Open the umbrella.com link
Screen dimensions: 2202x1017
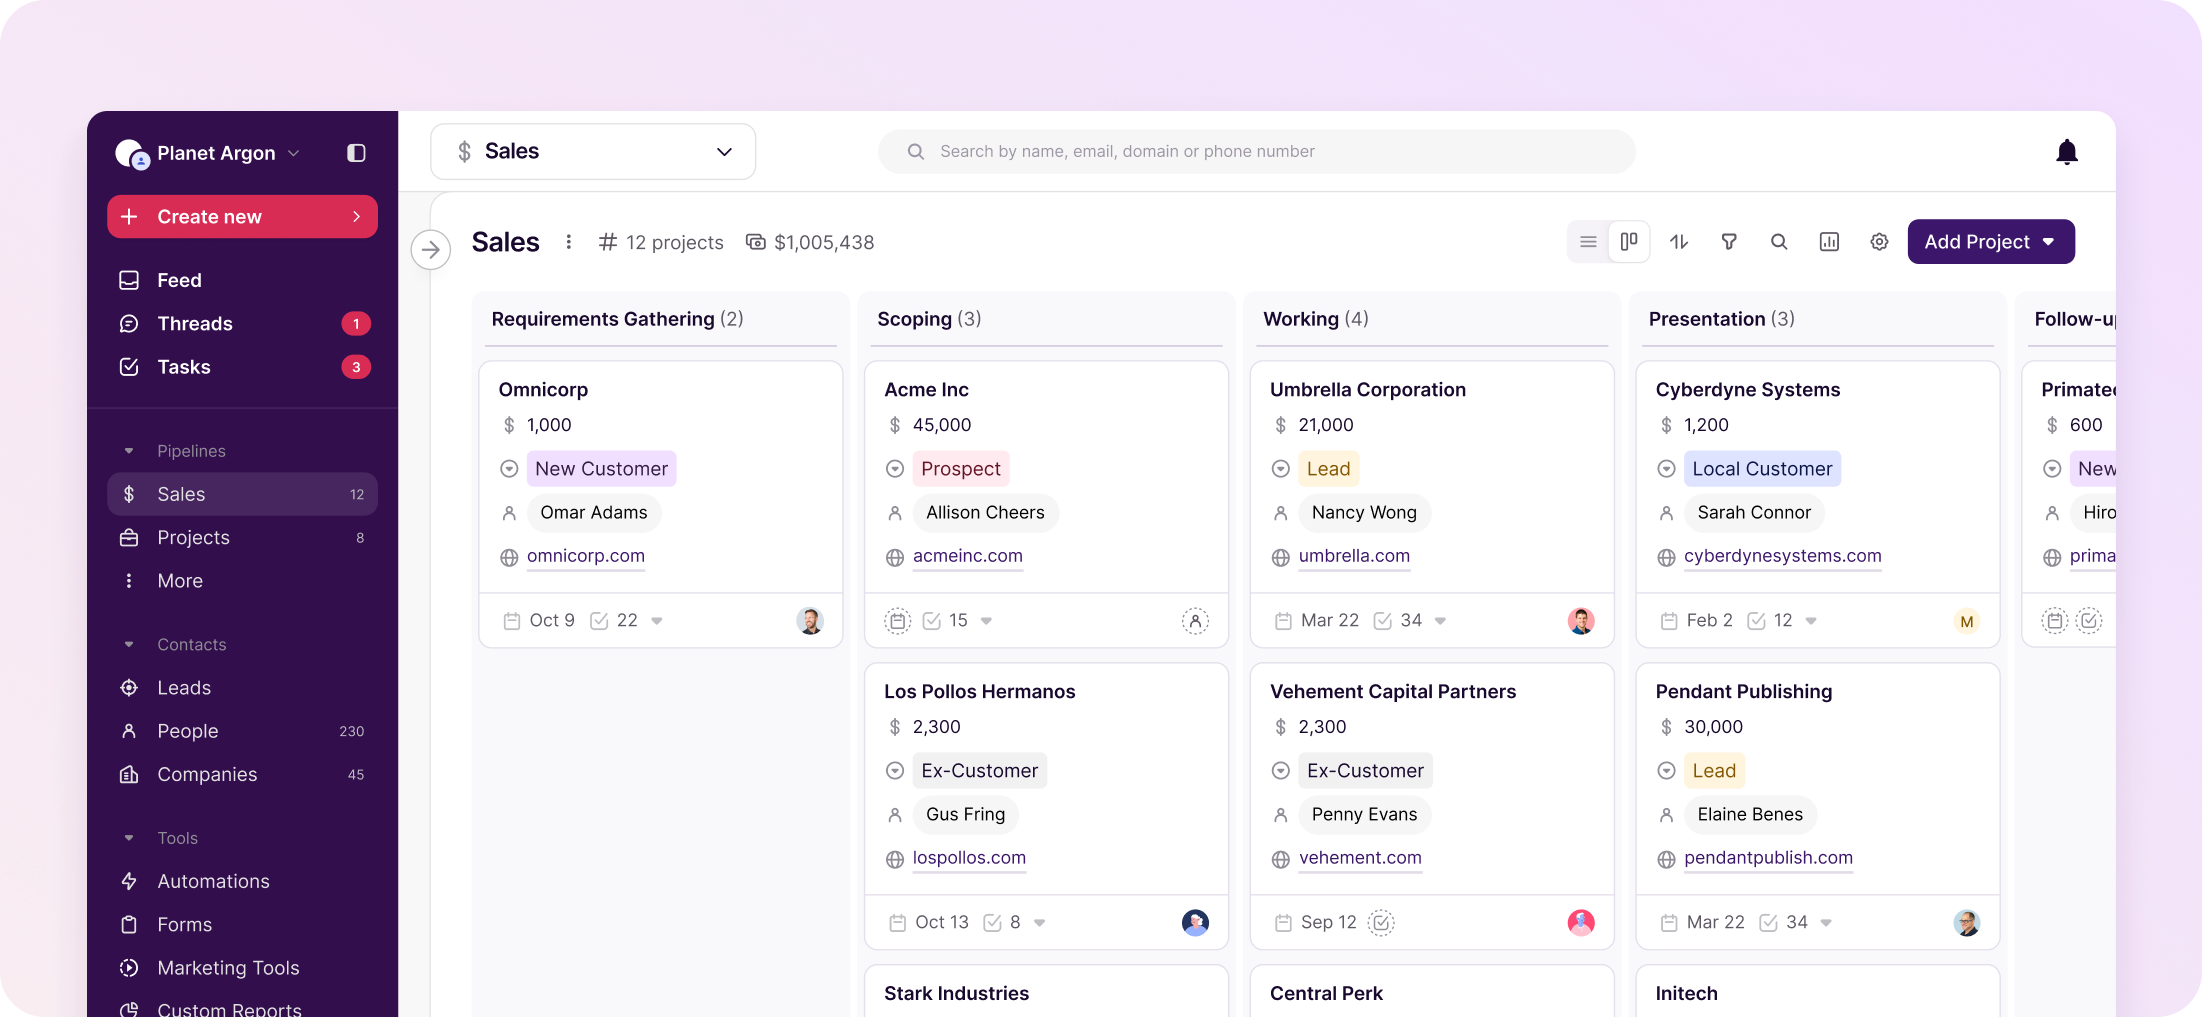1354,556
